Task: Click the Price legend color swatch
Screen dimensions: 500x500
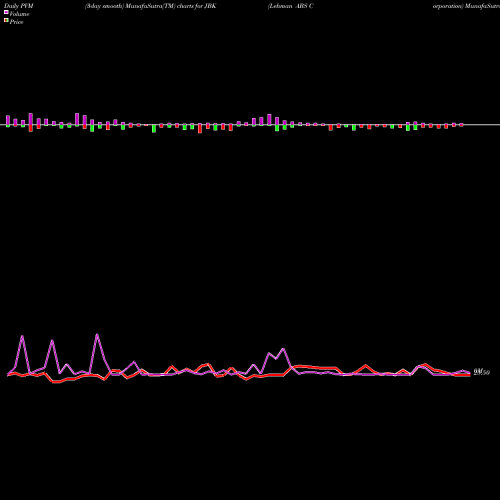Action: (x=6, y=20)
